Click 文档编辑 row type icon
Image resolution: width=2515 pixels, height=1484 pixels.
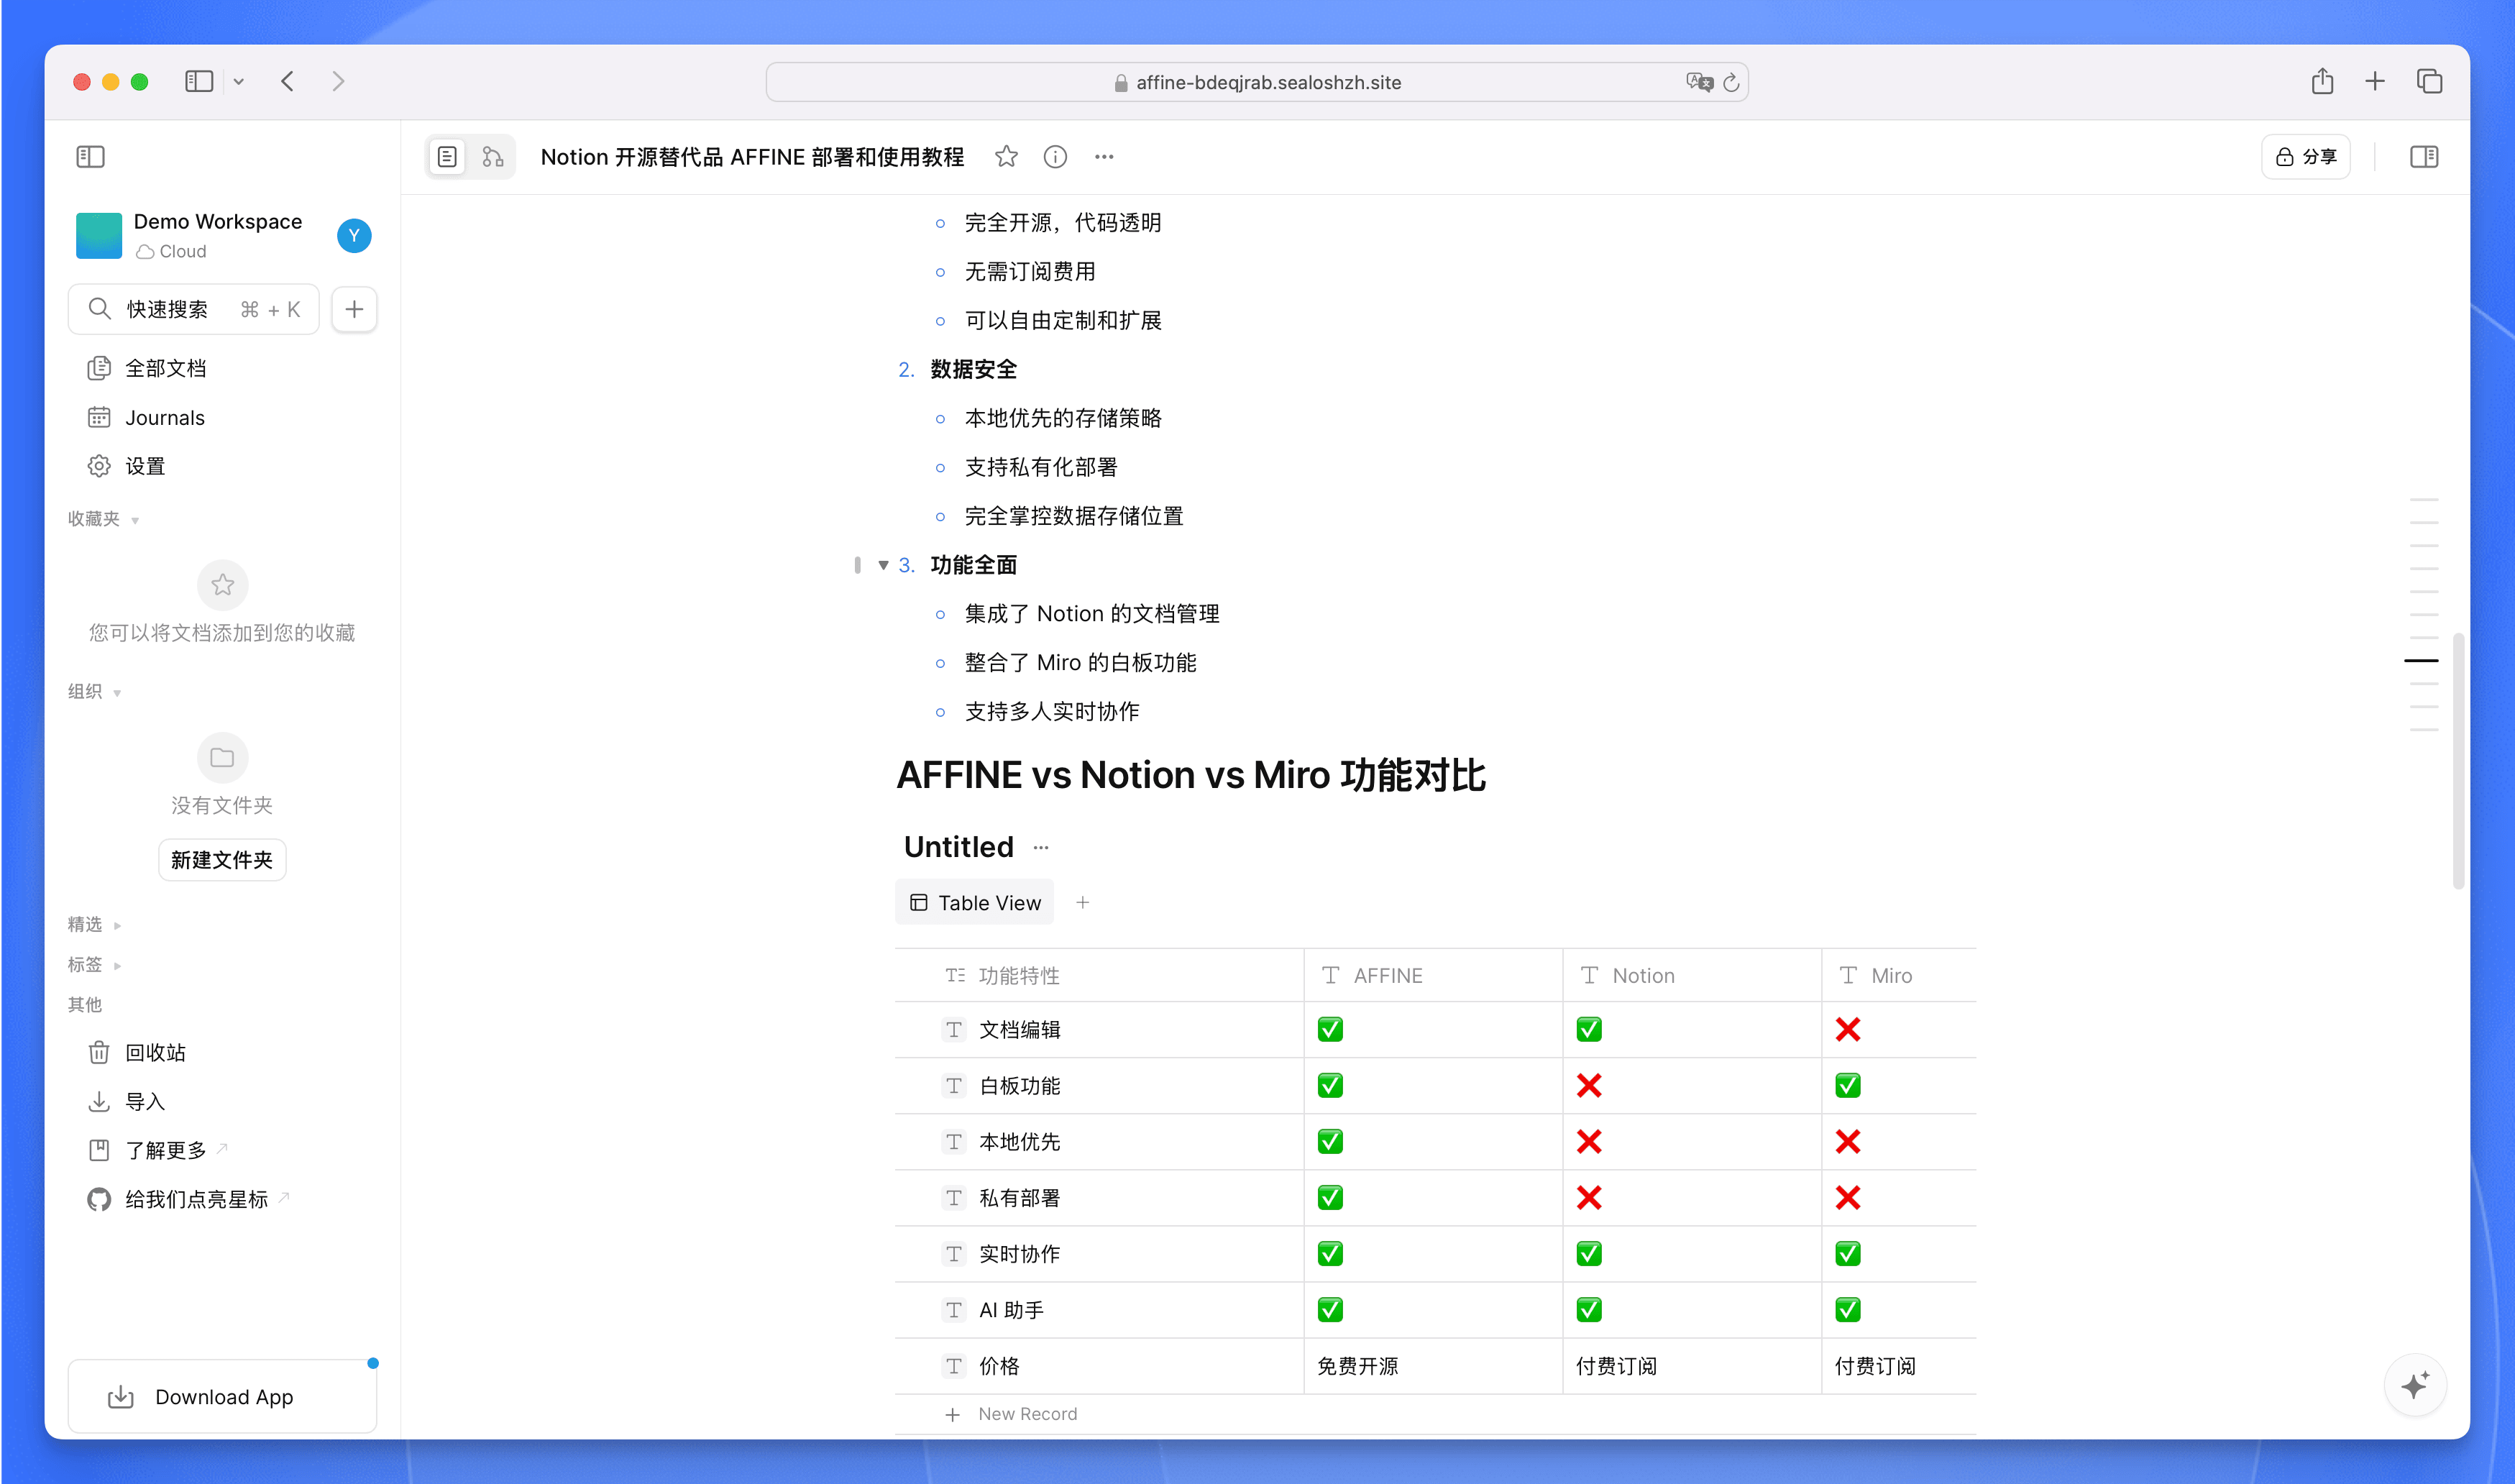pos(954,1030)
